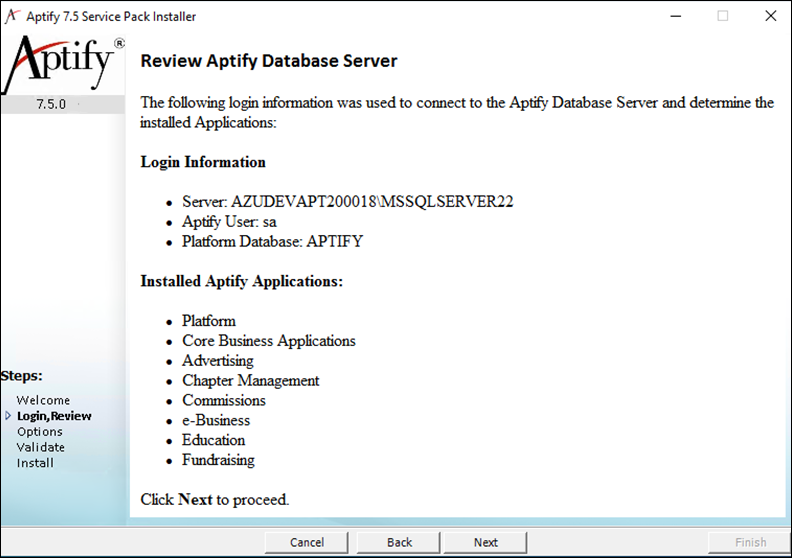Select the Validate step
Screen dimensions: 792x558
coord(40,447)
